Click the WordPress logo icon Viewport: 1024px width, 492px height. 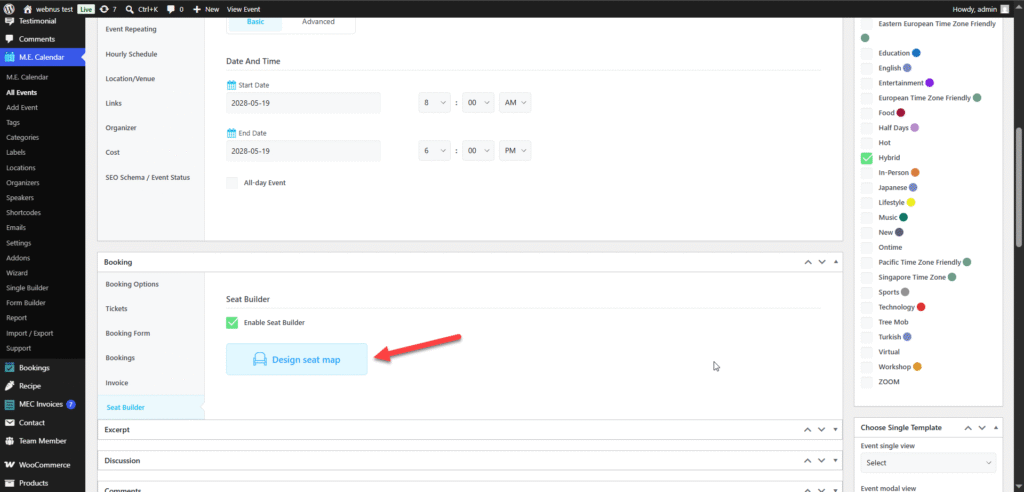(x=10, y=9)
